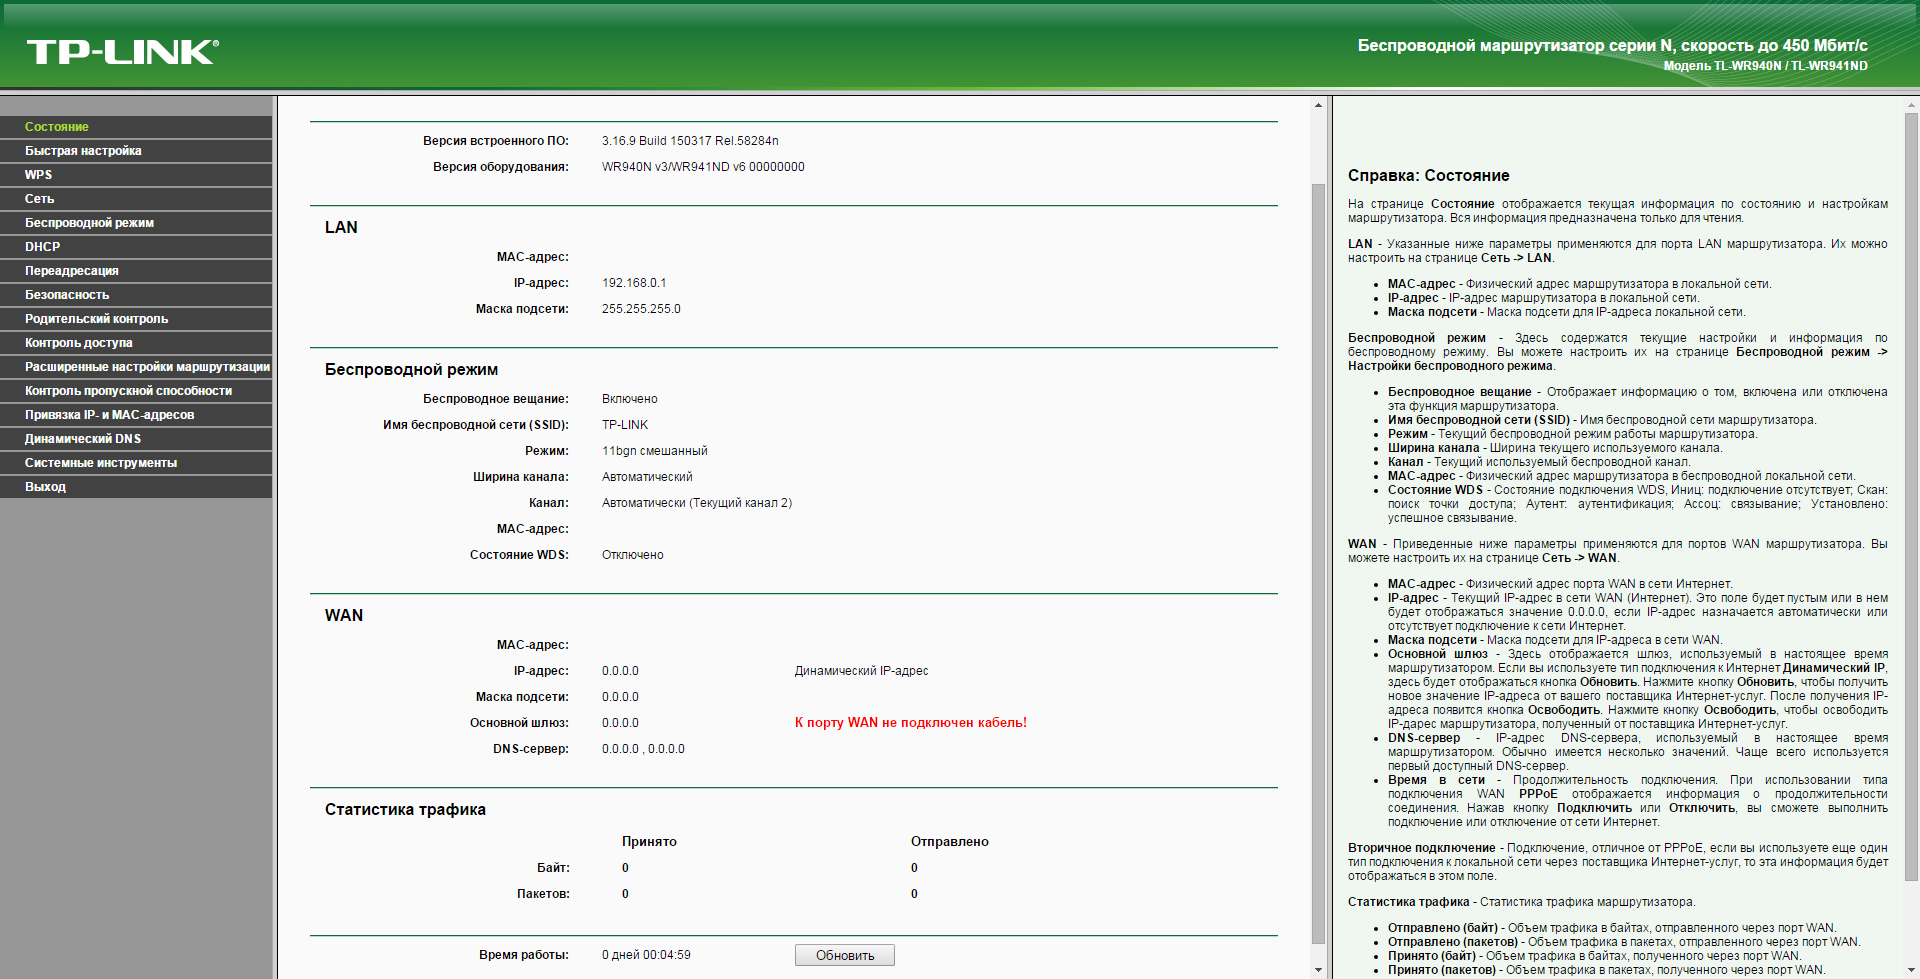Click the Статистика трафика heading
Image resolution: width=1920 pixels, height=979 pixels.
tap(405, 810)
